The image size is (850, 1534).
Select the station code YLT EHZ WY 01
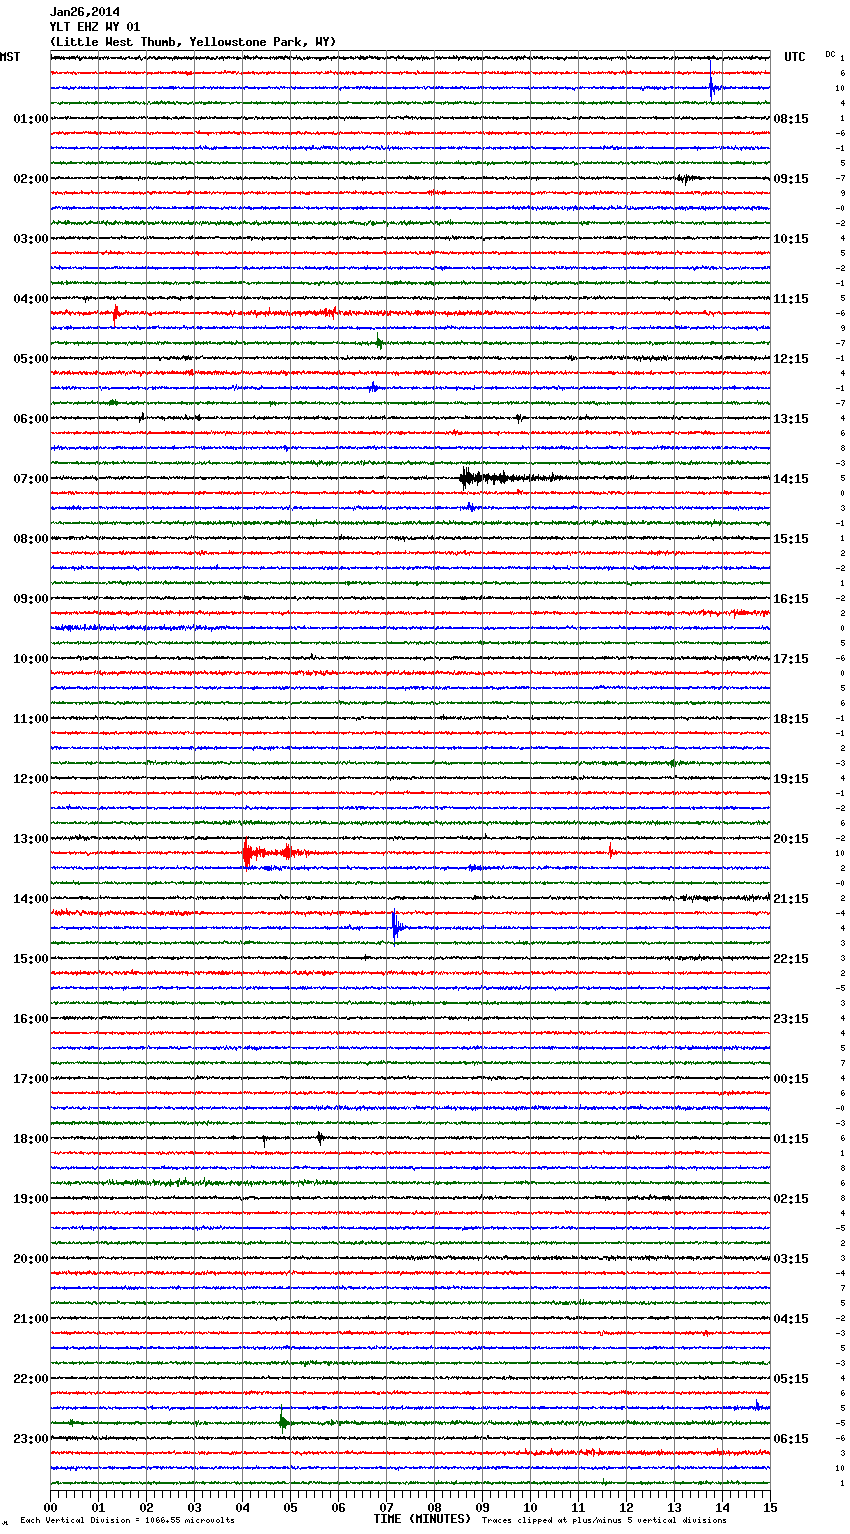click(95, 27)
